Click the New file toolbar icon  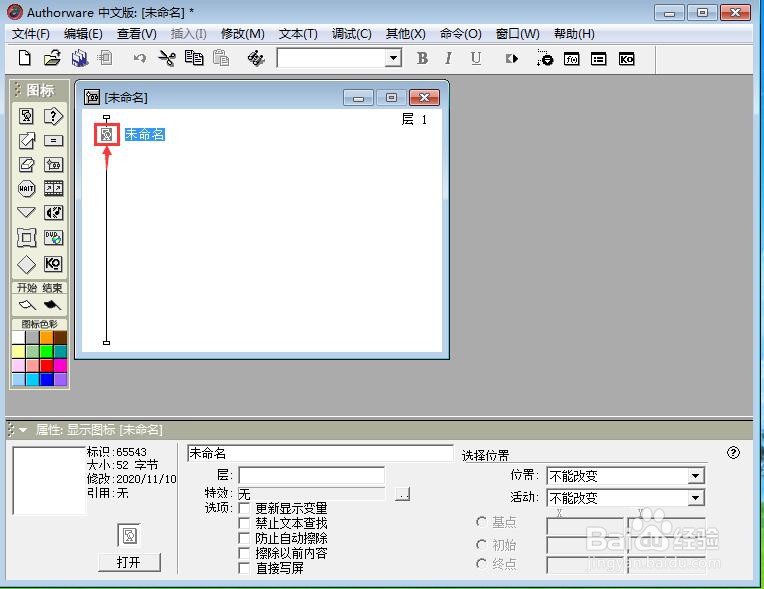24,58
